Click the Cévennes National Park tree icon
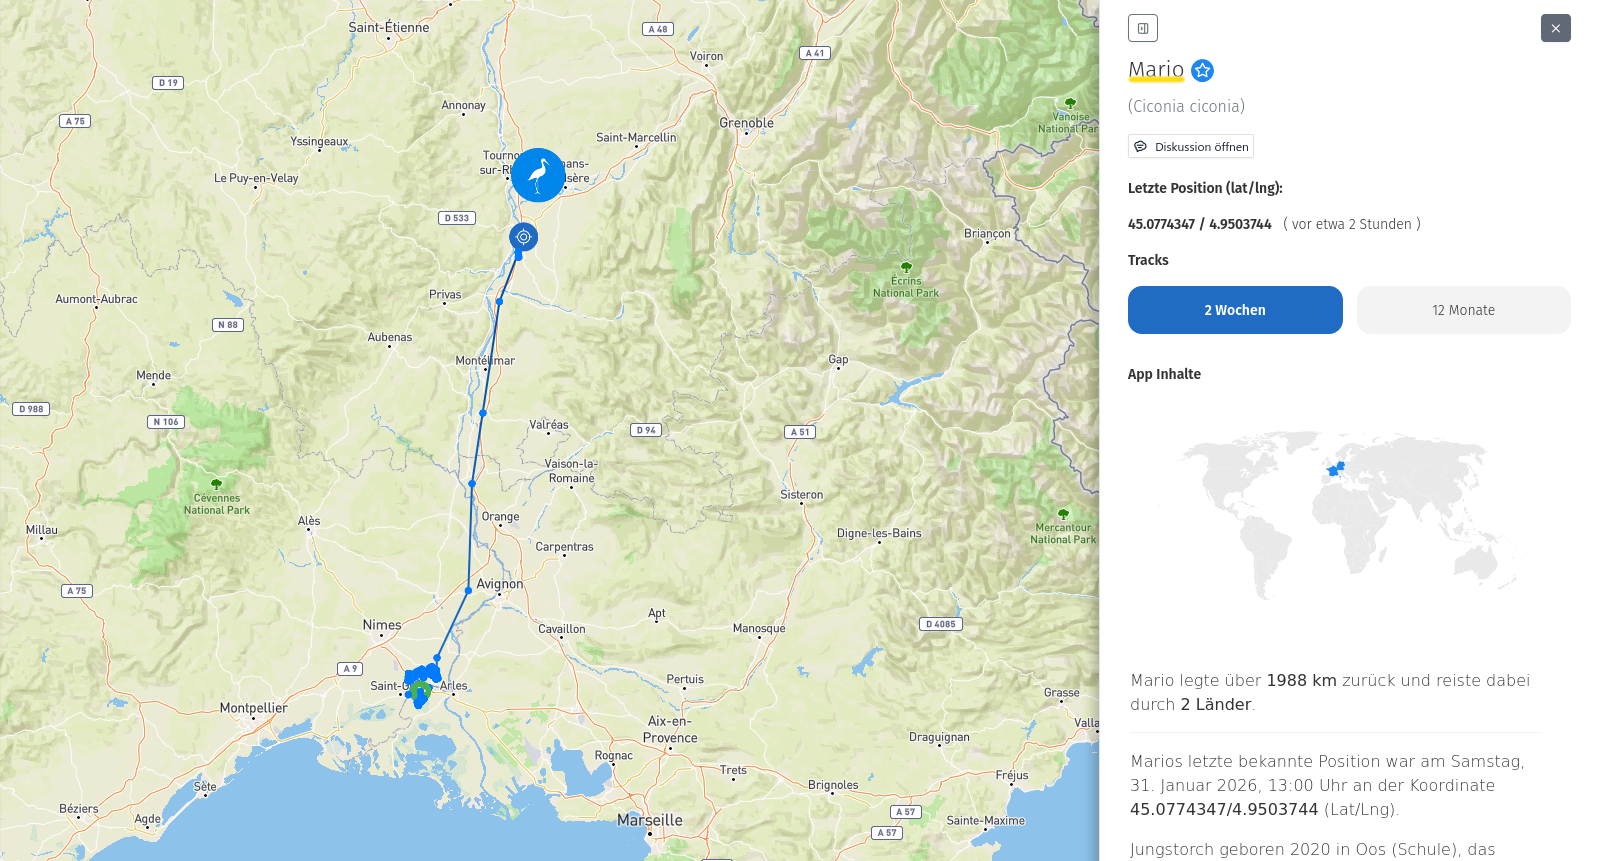 (x=216, y=484)
